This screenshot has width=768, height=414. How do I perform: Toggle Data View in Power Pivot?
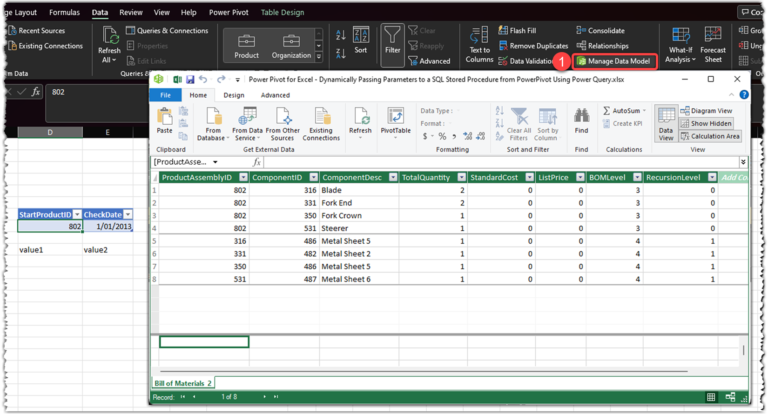pos(666,124)
